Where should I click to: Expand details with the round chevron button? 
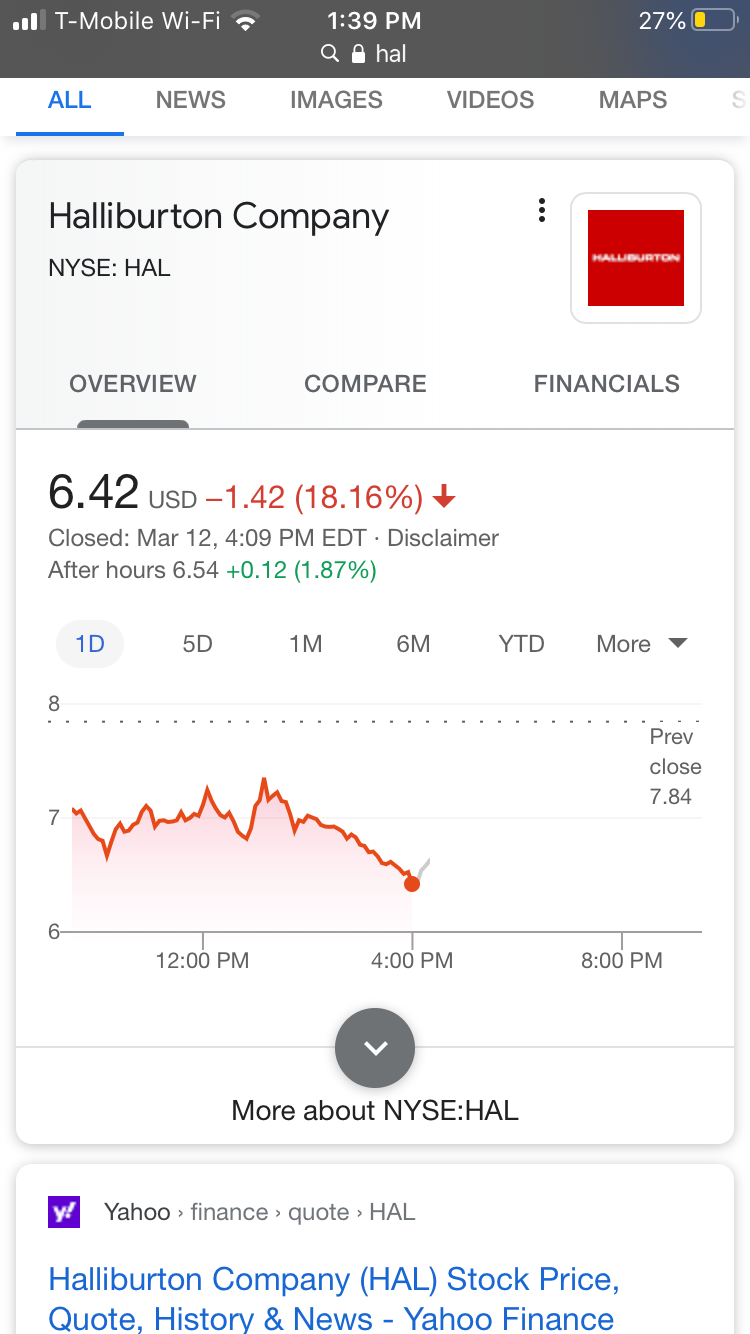click(375, 1047)
